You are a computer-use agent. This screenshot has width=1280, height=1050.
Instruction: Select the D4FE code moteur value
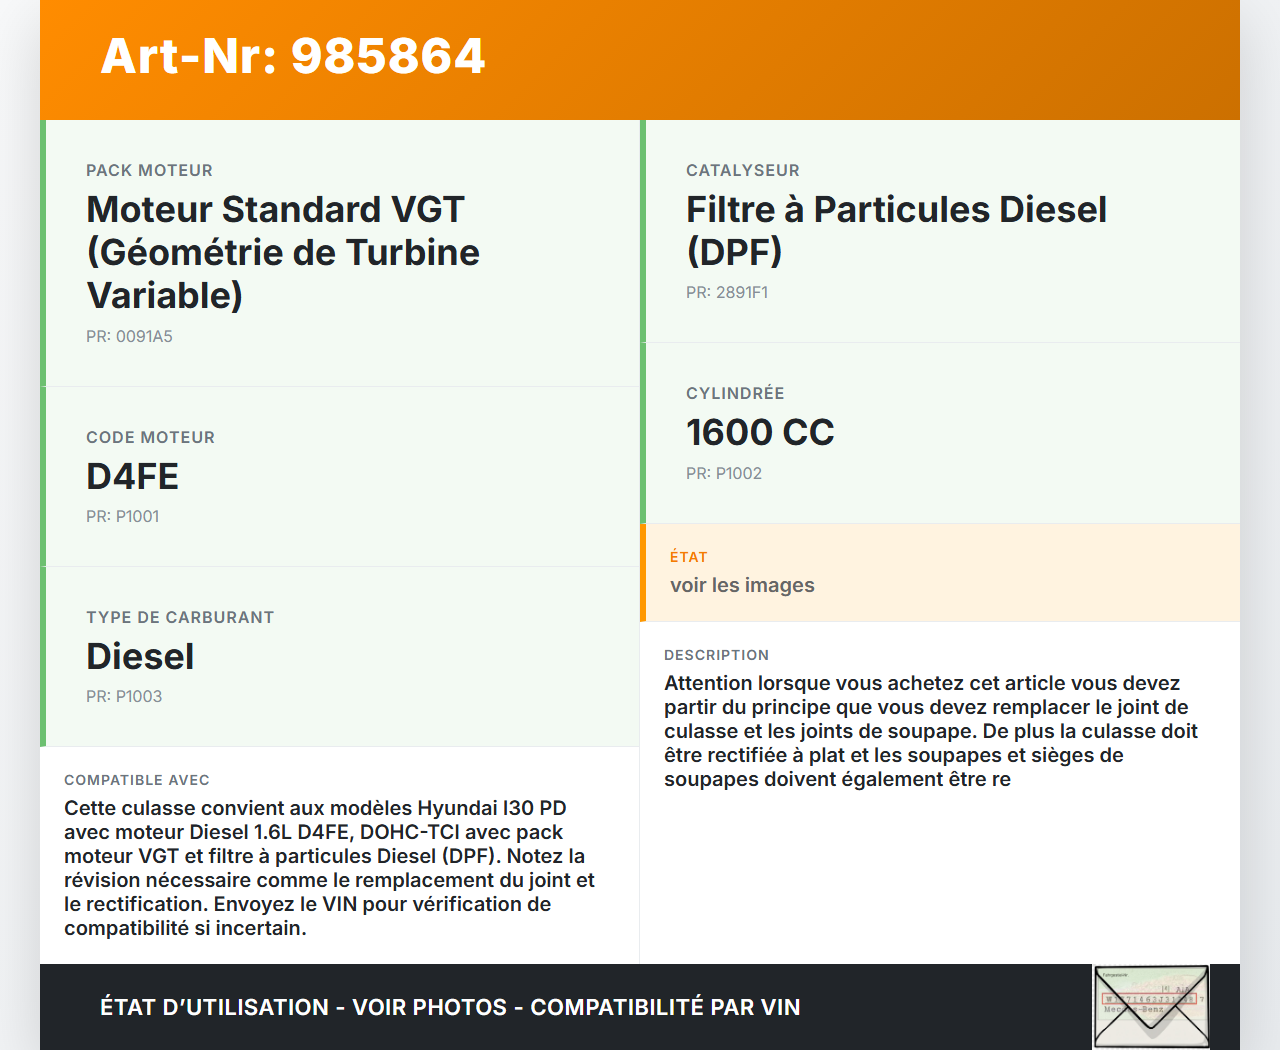132,477
